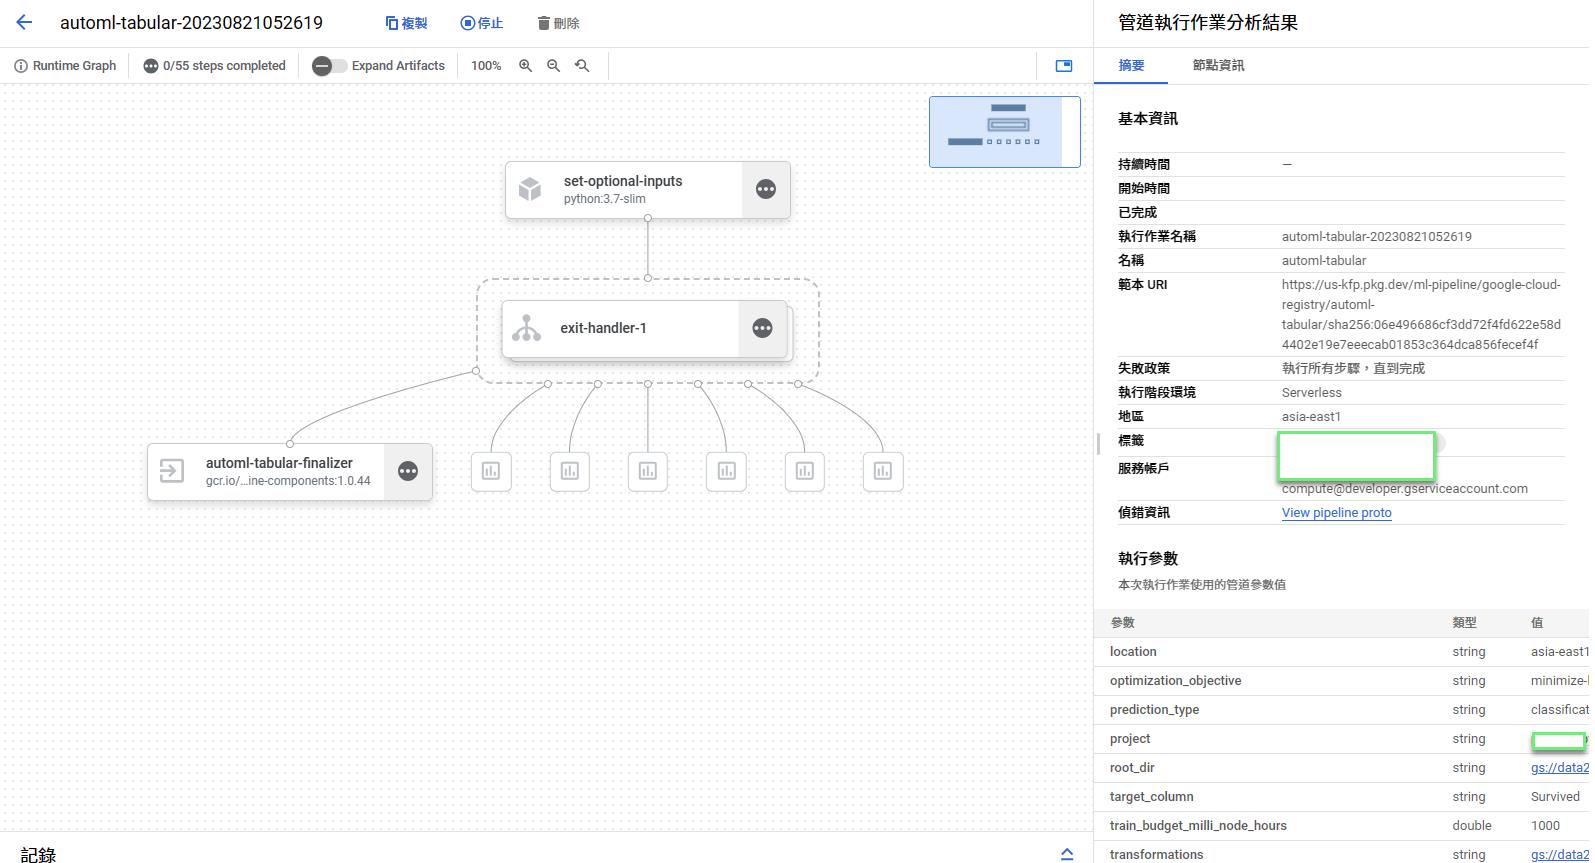Enable the Expand Artifacts toggle

click(329, 66)
